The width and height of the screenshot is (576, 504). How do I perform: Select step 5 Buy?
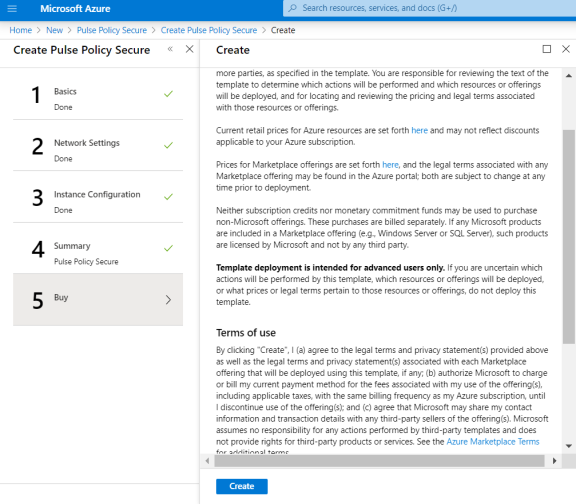(x=98, y=299)
